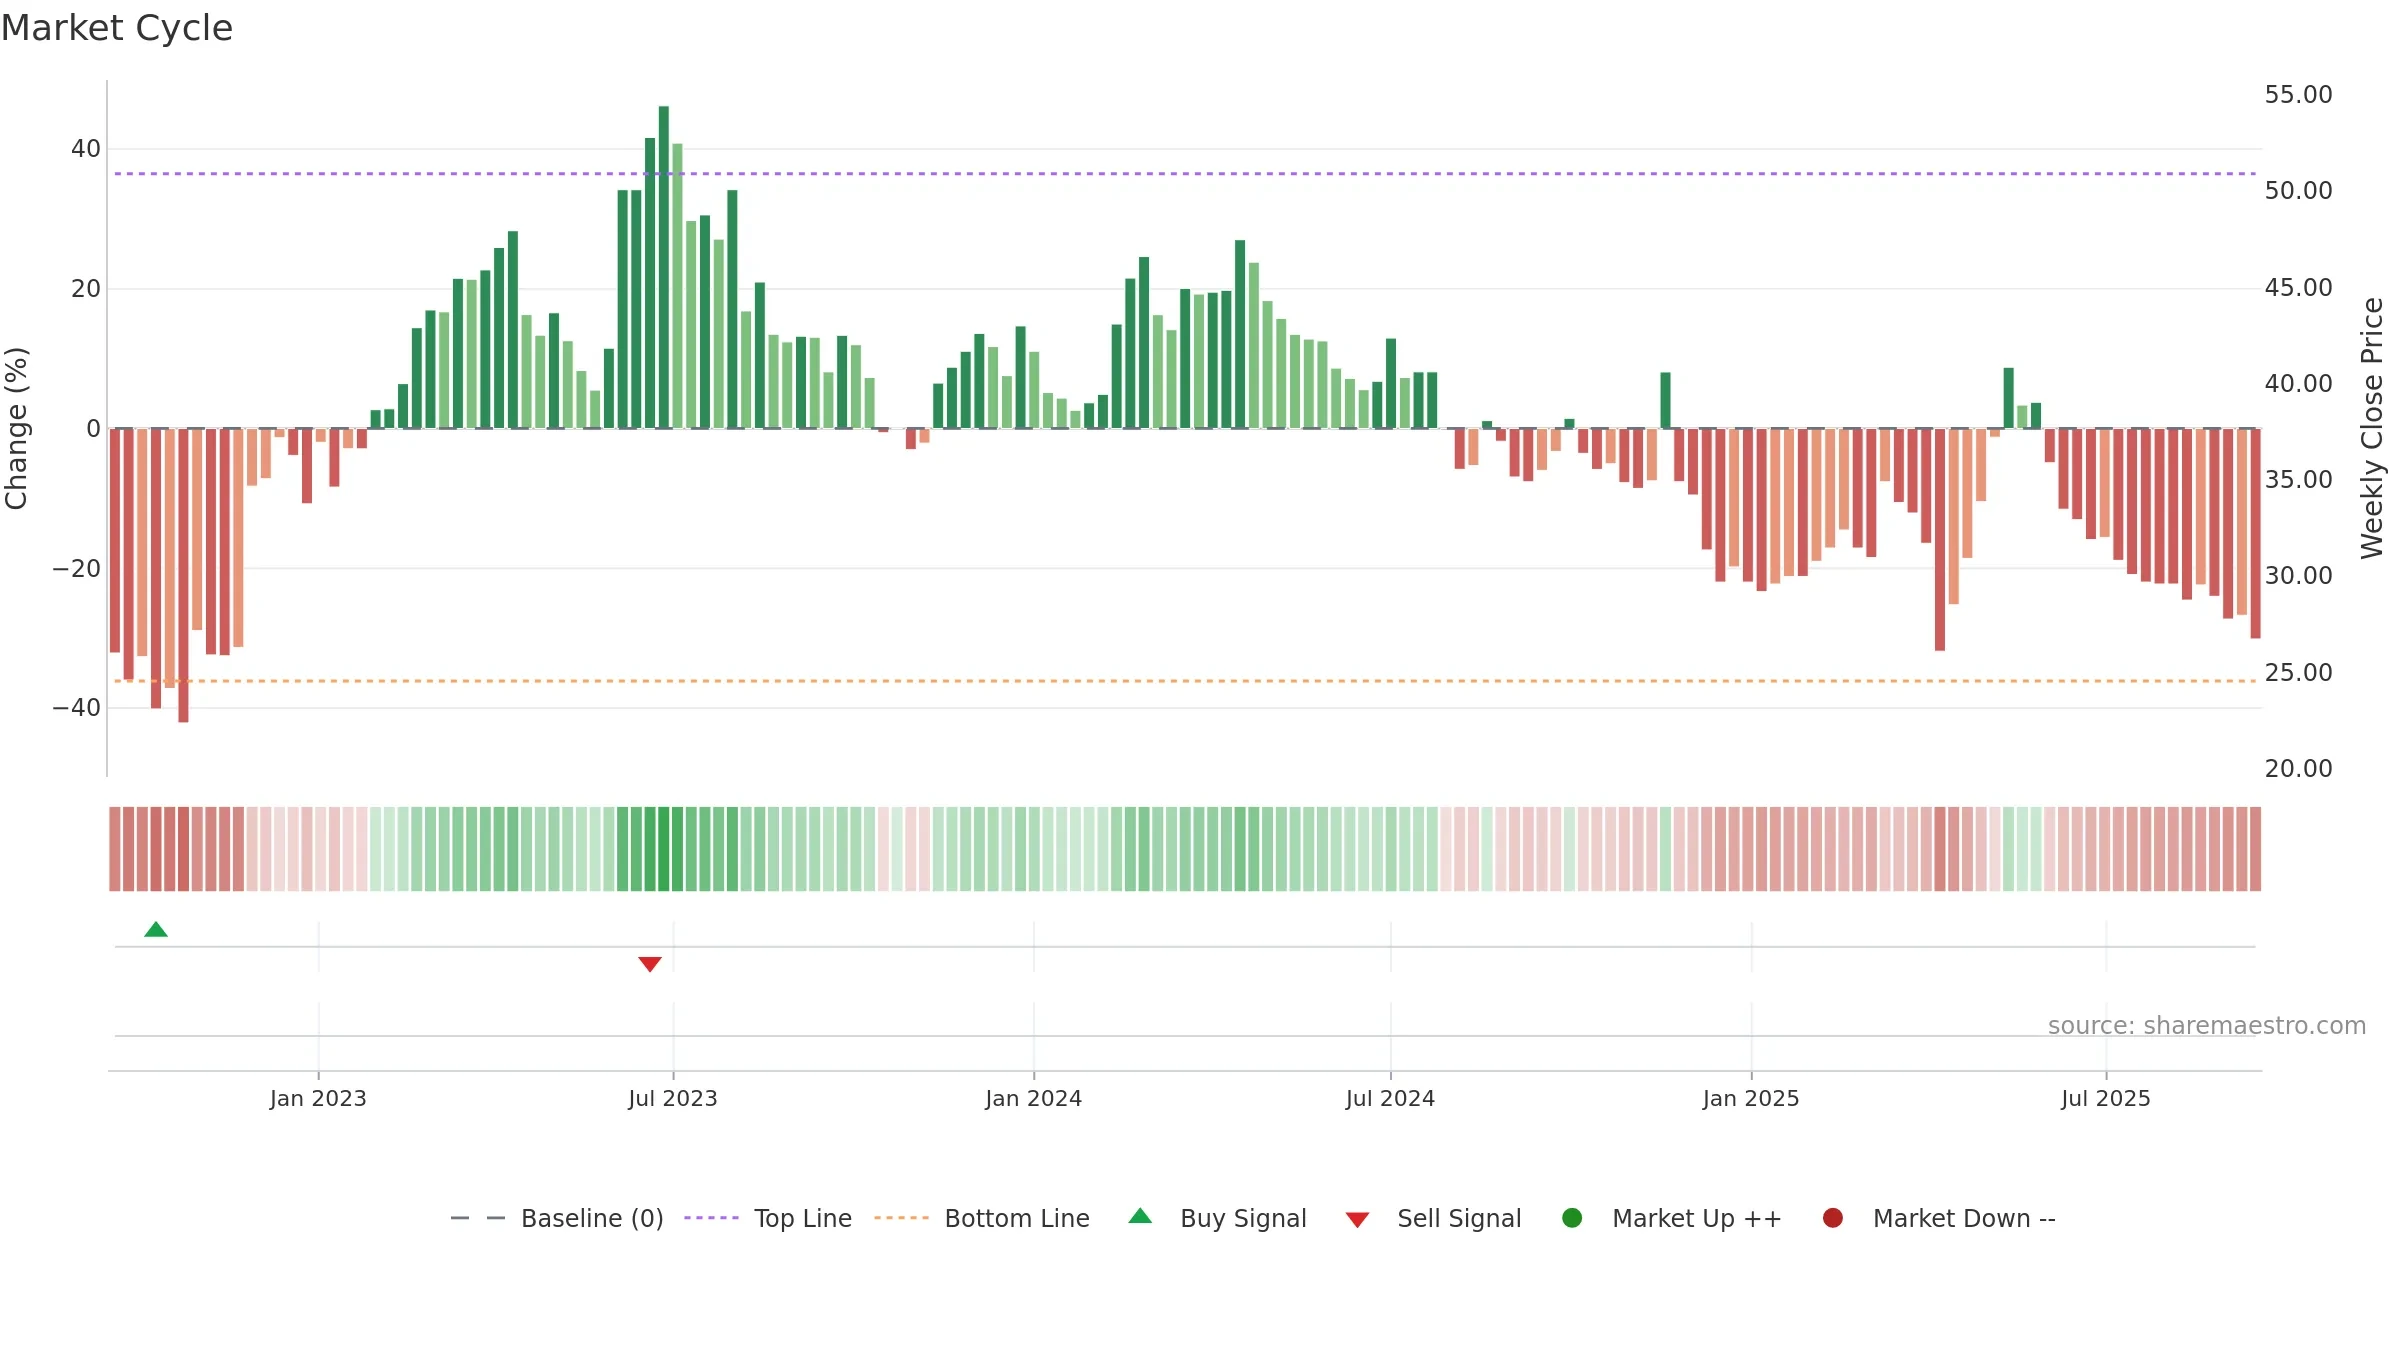
Task: Click the 20 tick on Change axis
Action: [86, 289]
